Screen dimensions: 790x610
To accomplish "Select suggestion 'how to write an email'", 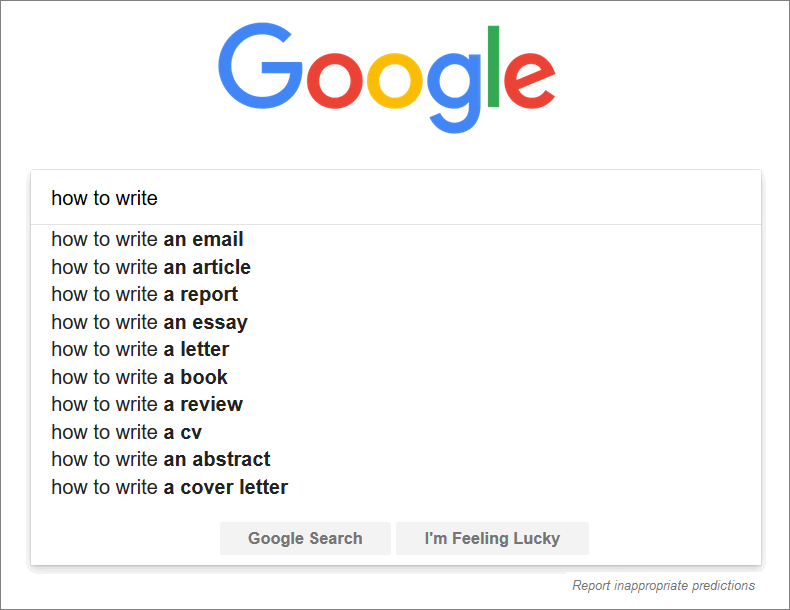I will tap(396, 239).
